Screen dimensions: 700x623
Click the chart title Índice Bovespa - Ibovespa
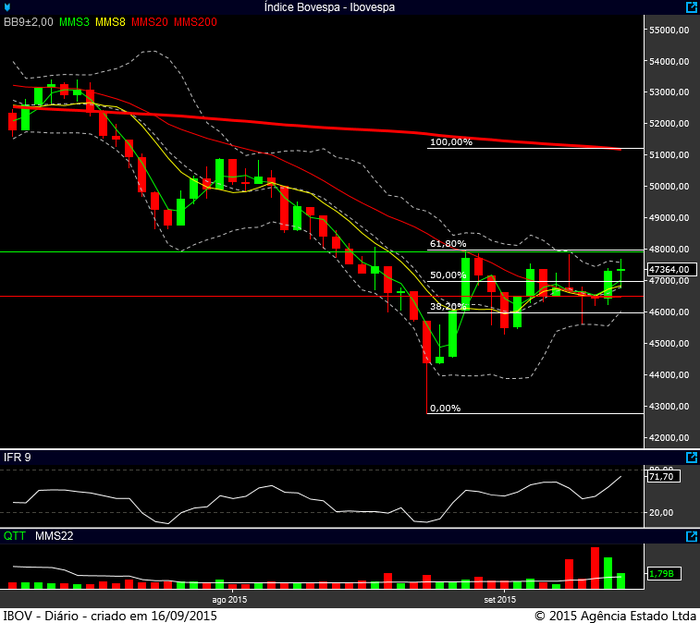pos(329,7)
